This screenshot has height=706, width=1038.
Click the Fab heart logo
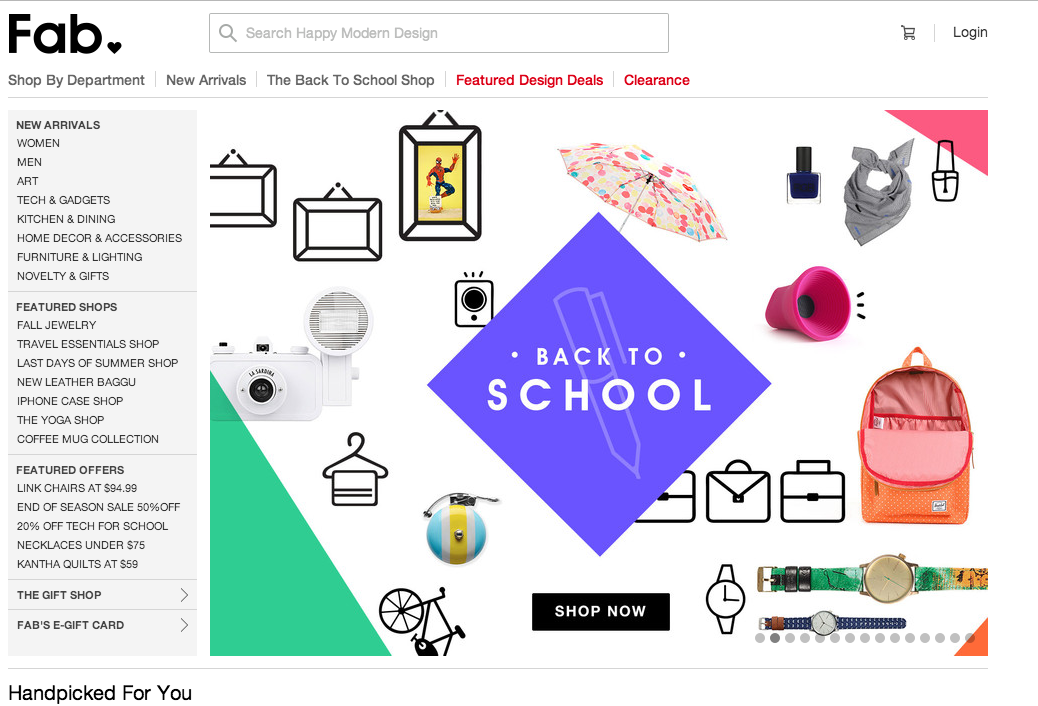click(65, 34)
